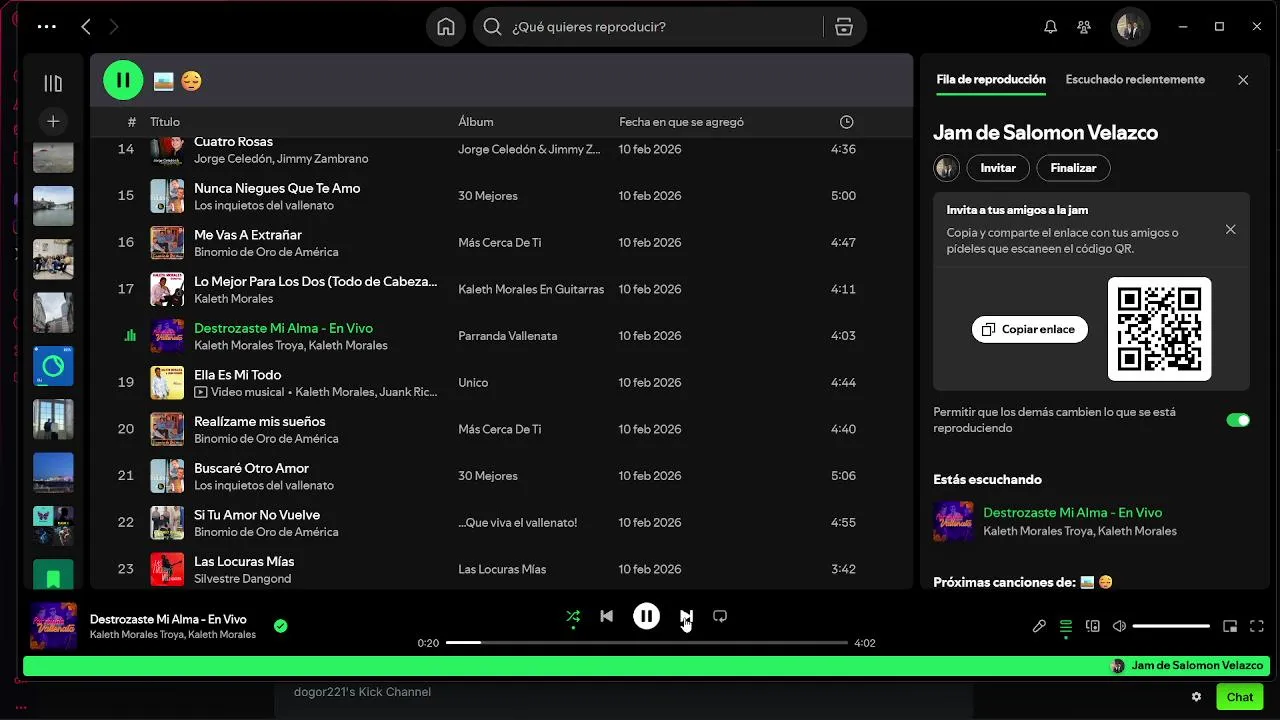
Task: Open the profile avatar menu
Action: click(x=1130, y=27)
